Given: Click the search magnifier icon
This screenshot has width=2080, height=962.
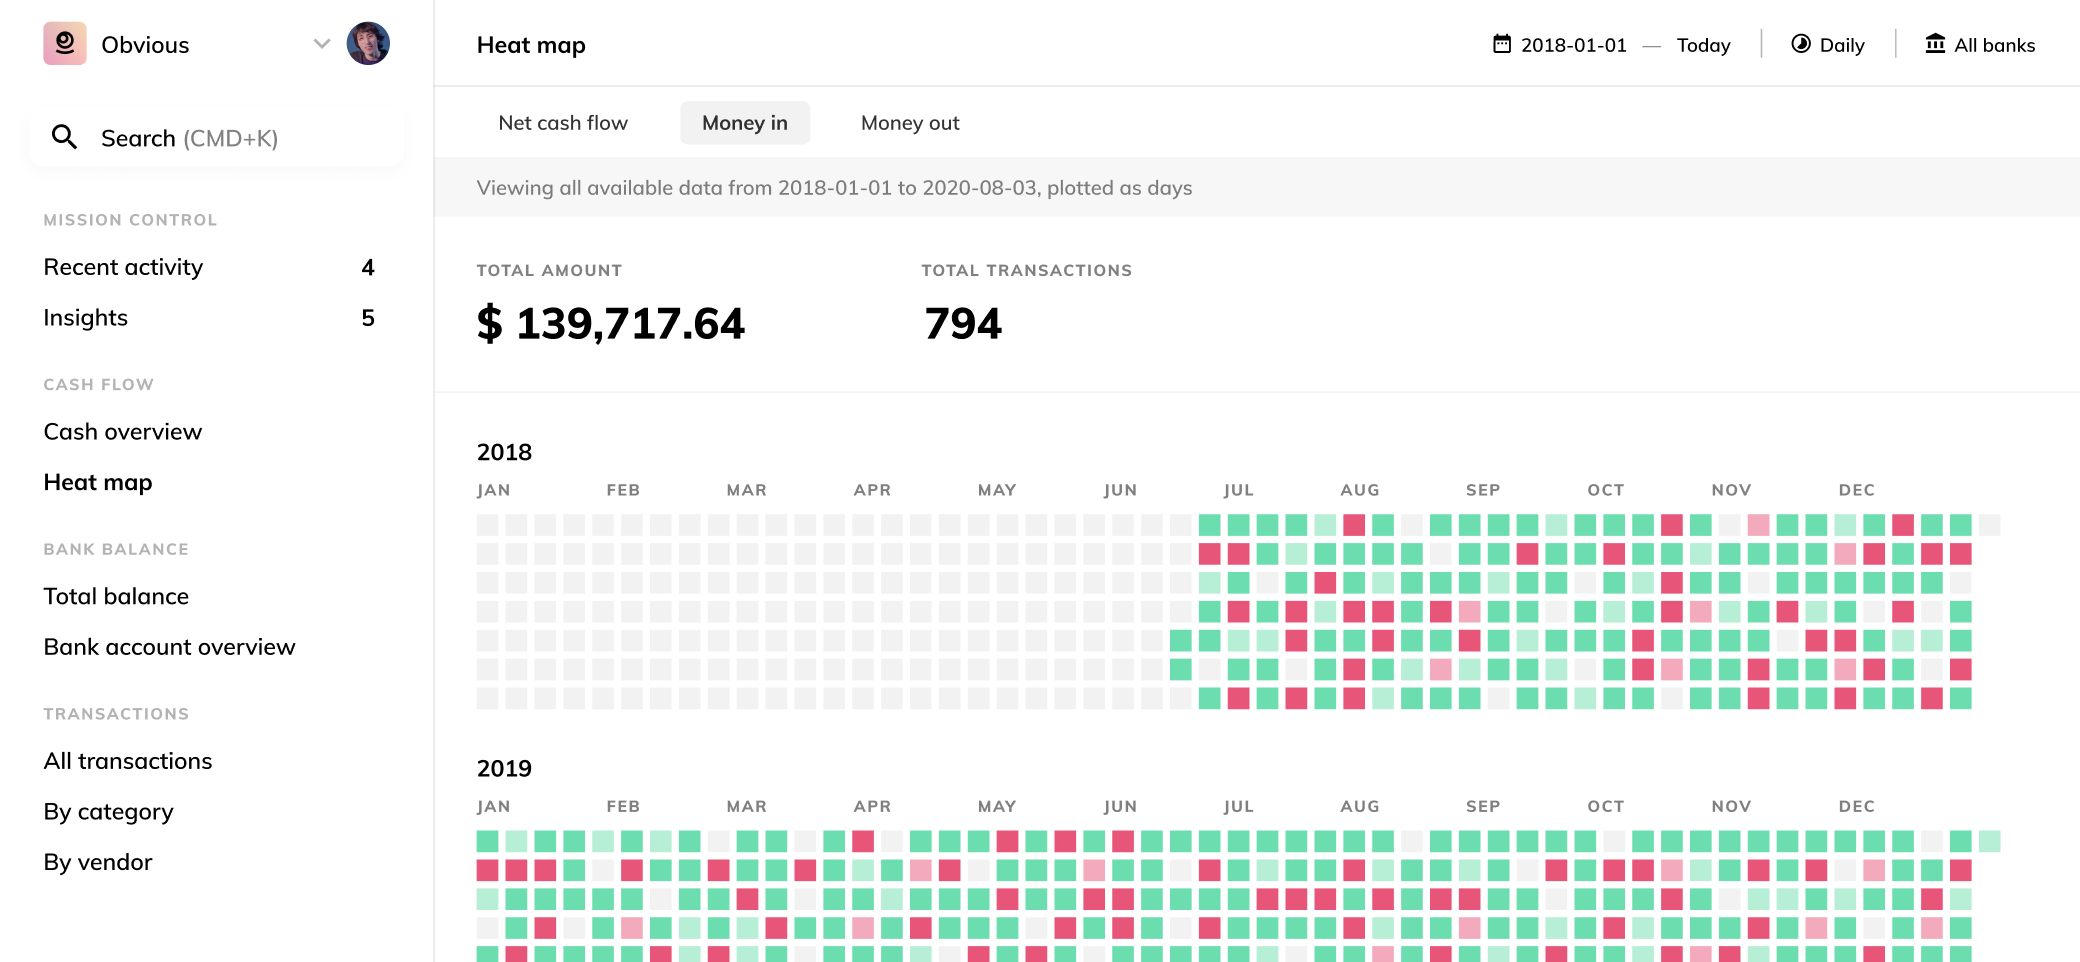Looking at the screenshot, I should 65,137.
